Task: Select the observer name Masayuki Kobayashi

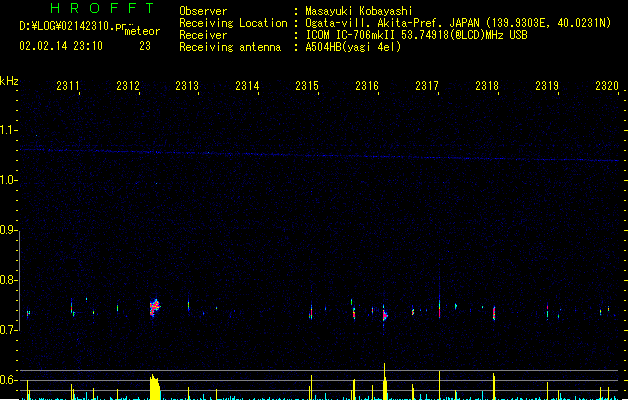Action: tap(359, 11)
